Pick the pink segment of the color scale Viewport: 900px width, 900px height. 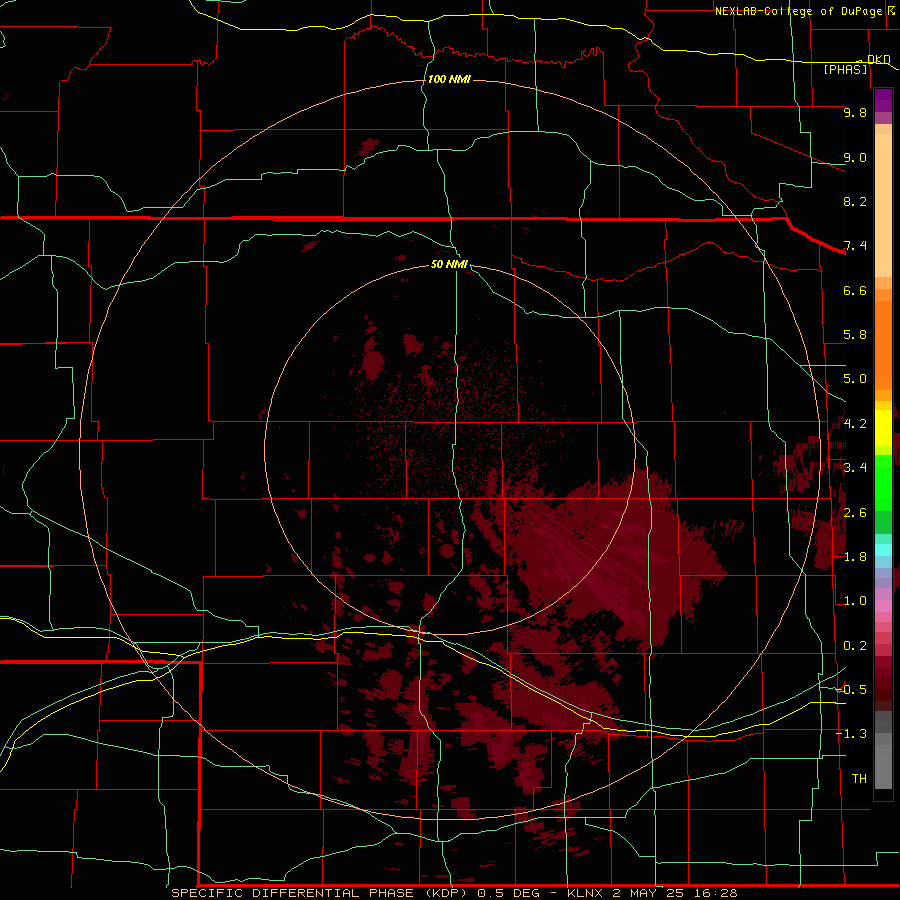(883, 606)
